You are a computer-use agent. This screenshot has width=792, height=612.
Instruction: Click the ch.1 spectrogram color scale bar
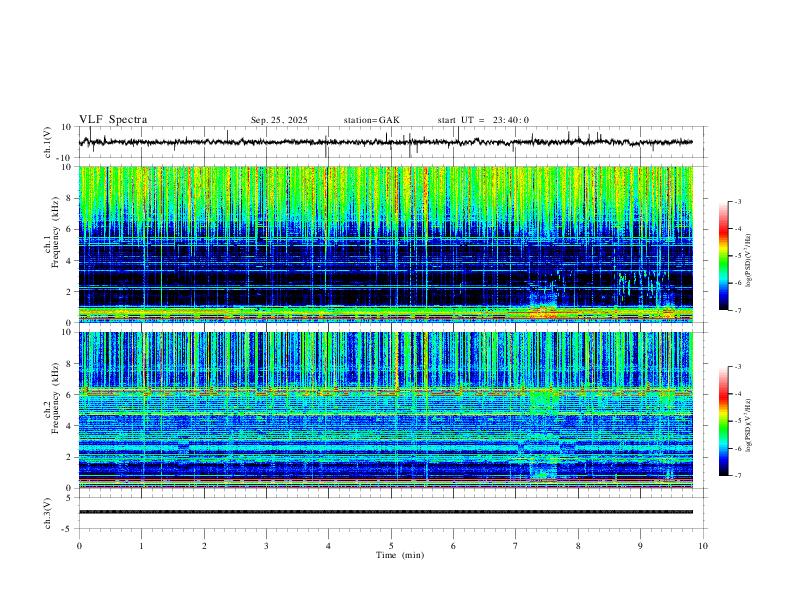[x=723, y=256]
